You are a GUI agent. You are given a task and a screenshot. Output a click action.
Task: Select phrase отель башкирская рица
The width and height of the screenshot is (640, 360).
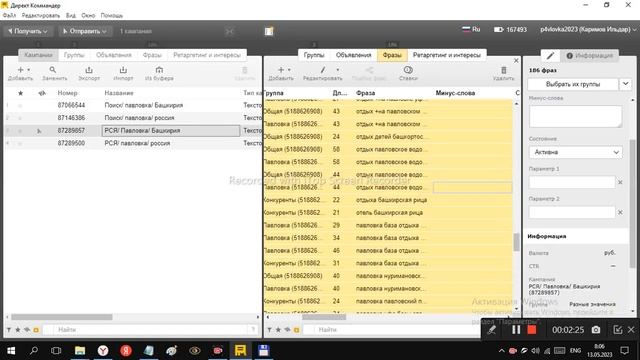[389, 213]
